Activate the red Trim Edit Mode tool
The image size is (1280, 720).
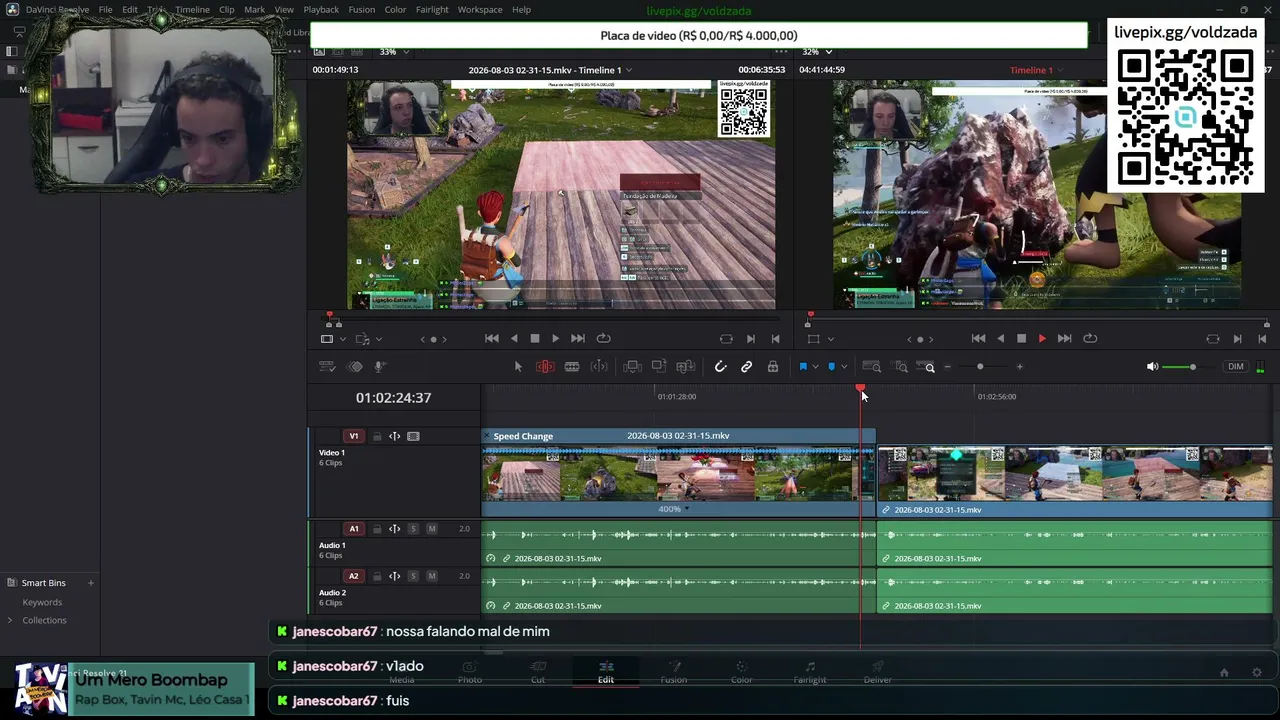point(545,367)
